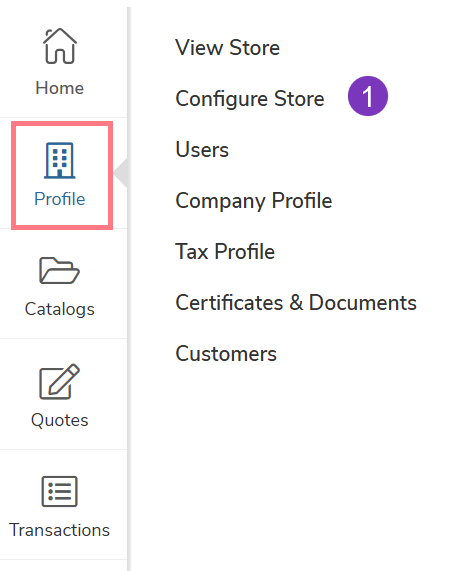The height and width of the screenshot is (571, 459).
Task: Open the Catalogs folder icon
Action: [x=59, y=271]
